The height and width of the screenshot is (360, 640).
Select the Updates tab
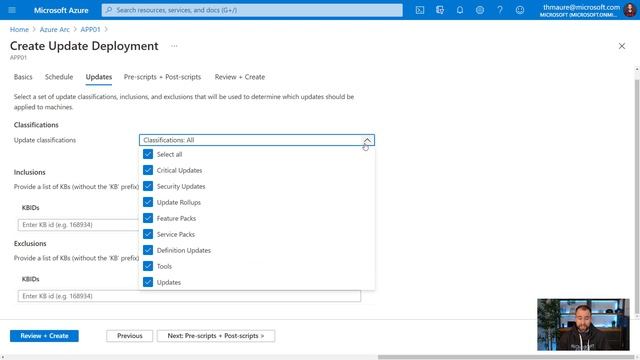(99, 77)
